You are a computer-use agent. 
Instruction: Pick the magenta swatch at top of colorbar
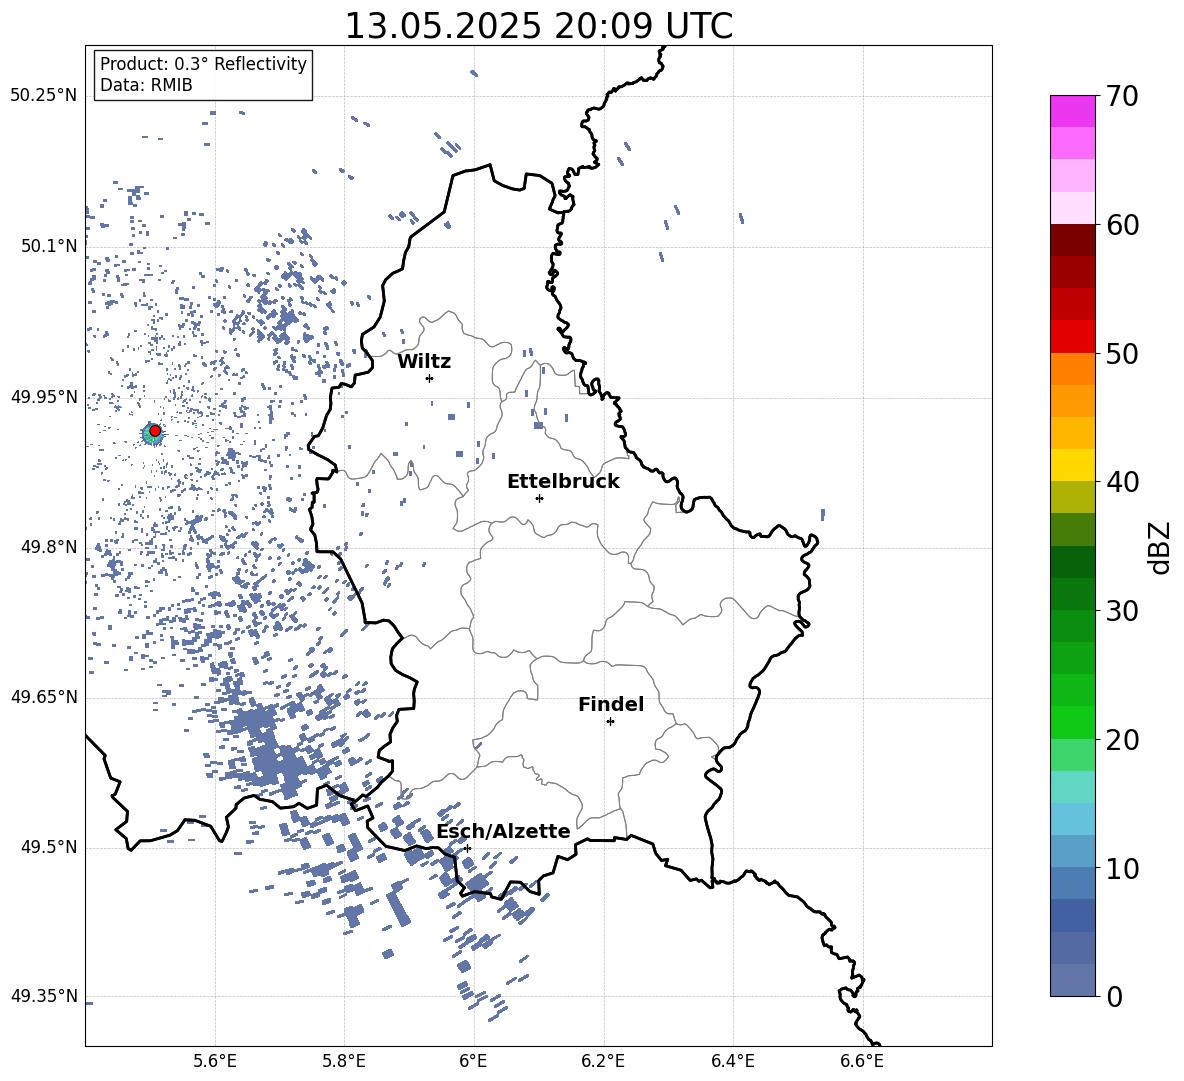click(1073, 111)
